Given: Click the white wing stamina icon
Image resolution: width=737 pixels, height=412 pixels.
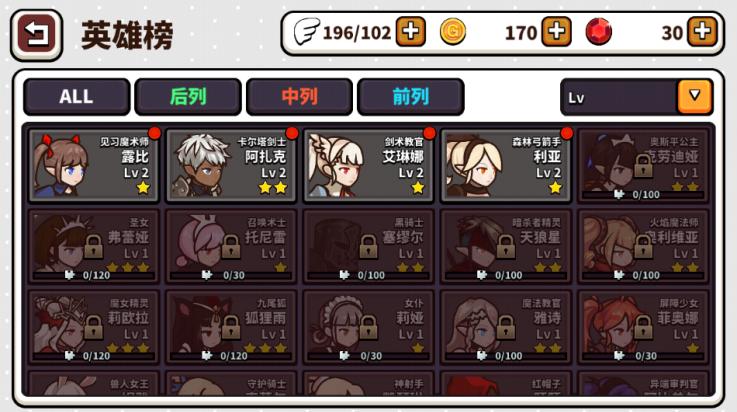Looking at the screenshot, I should click(306, 31).
